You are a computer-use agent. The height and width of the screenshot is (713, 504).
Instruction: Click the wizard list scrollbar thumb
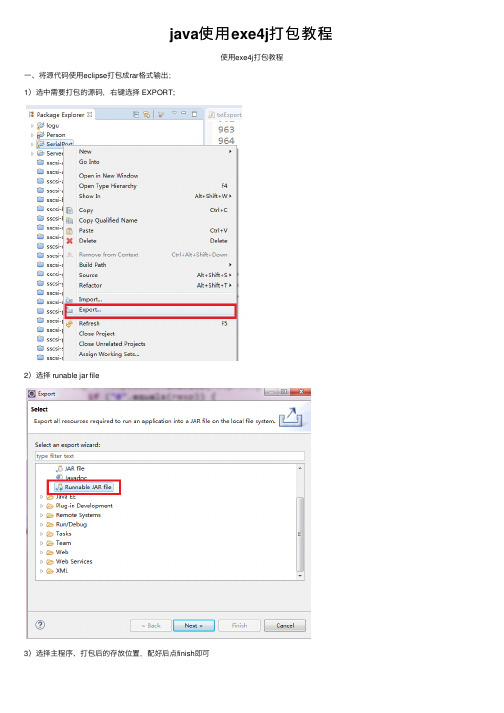pos(300,534)
